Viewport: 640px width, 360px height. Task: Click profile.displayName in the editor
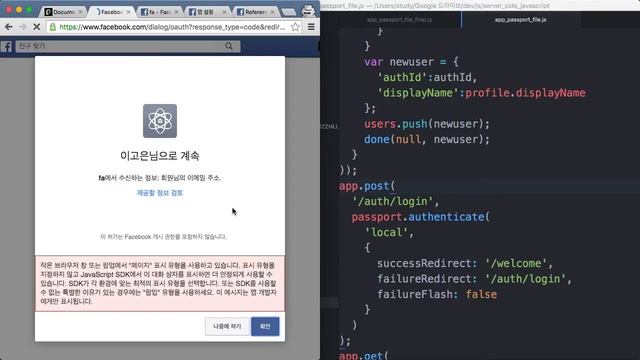click(525, 93)
